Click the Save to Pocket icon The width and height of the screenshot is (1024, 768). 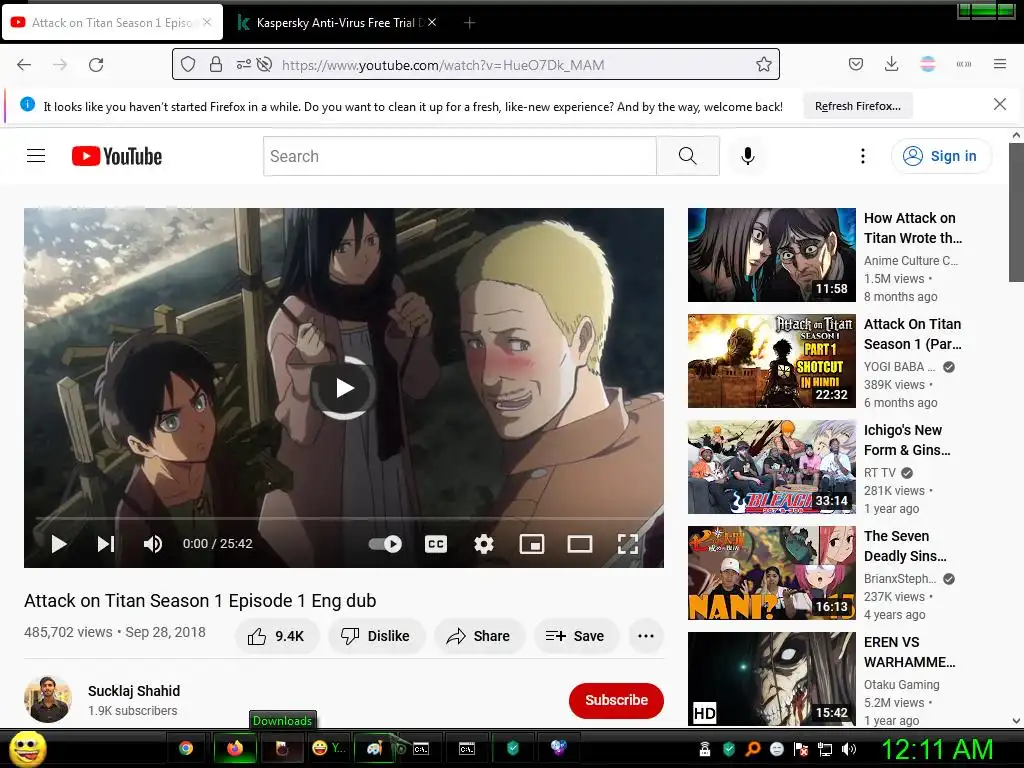856,64
